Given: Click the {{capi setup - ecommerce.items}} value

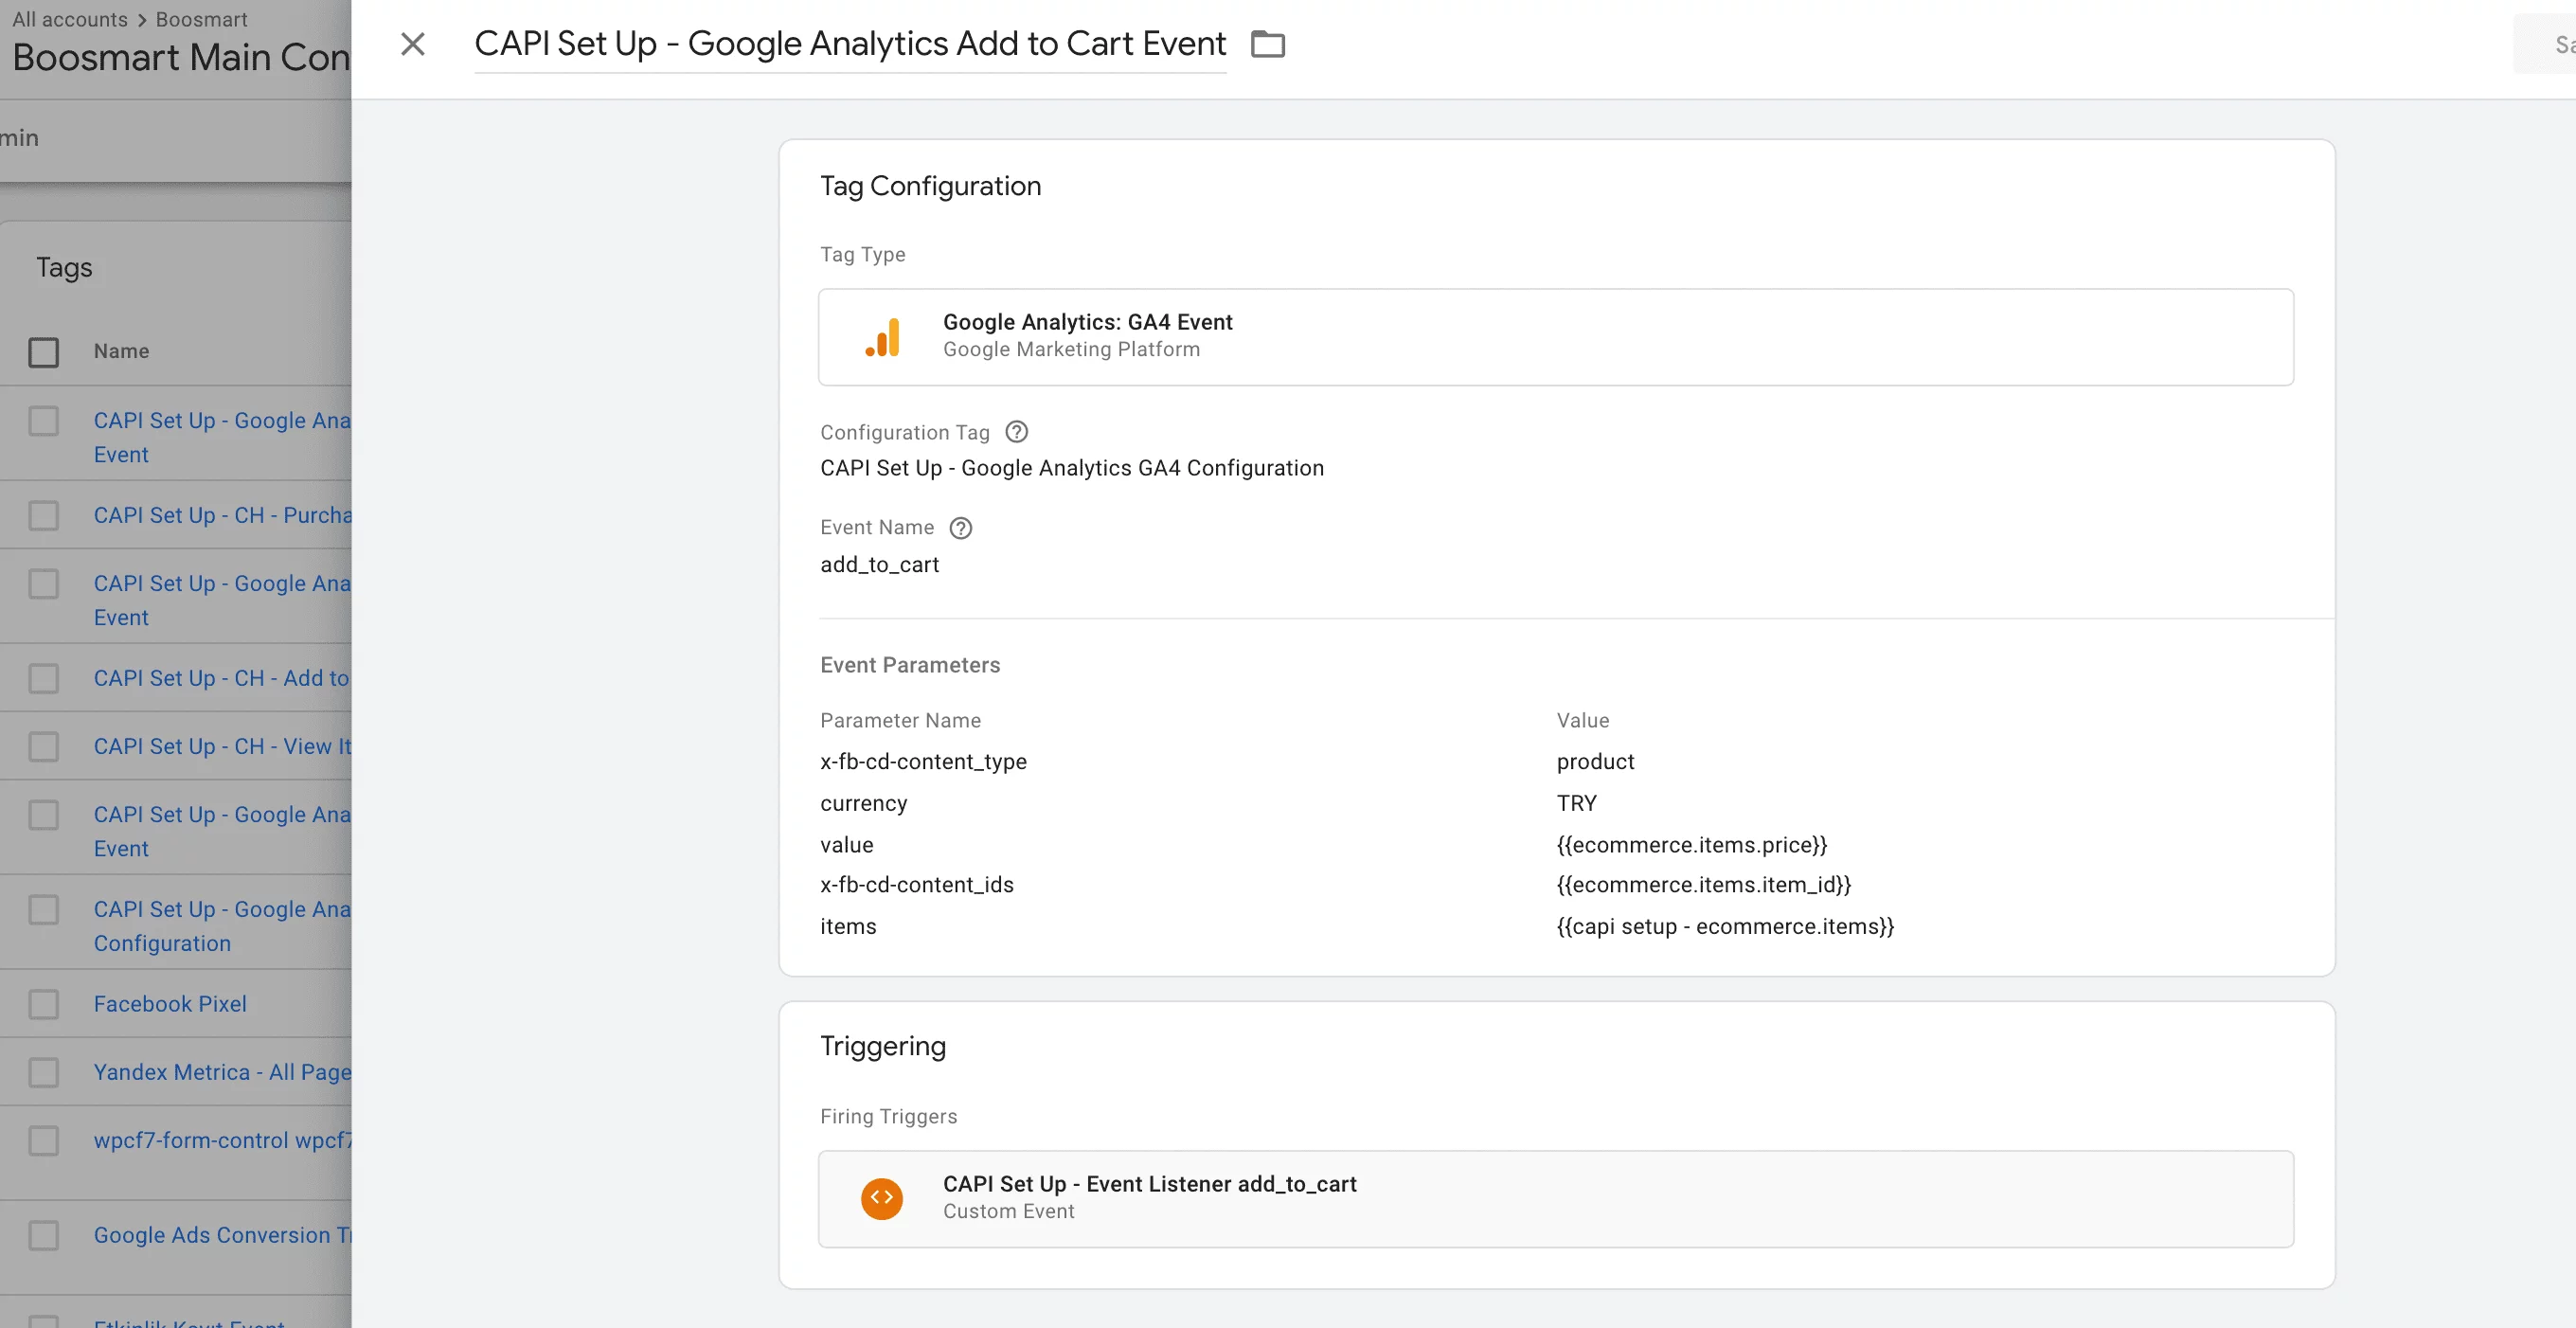Looking at the screenshot, I should (x=1726, y=927).
